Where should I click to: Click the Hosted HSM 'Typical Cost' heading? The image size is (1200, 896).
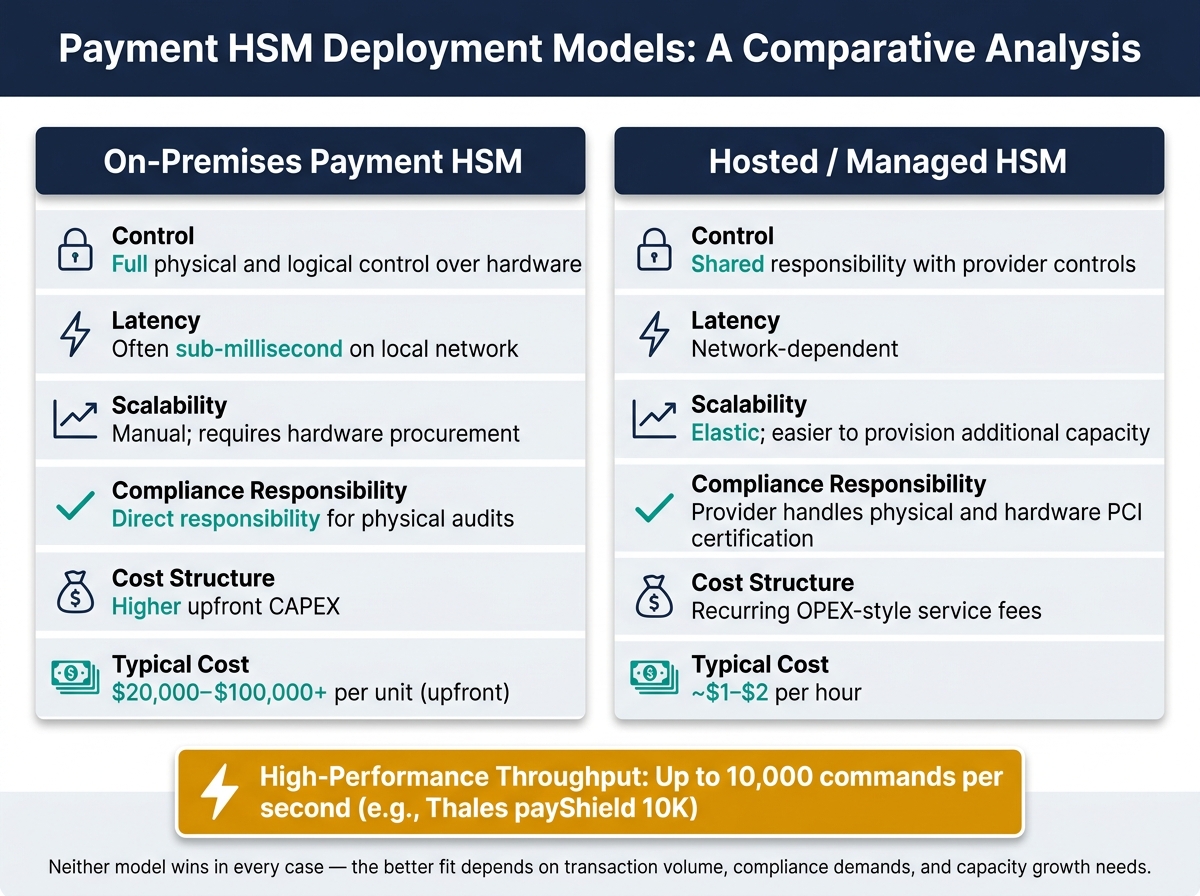(760, 664)
